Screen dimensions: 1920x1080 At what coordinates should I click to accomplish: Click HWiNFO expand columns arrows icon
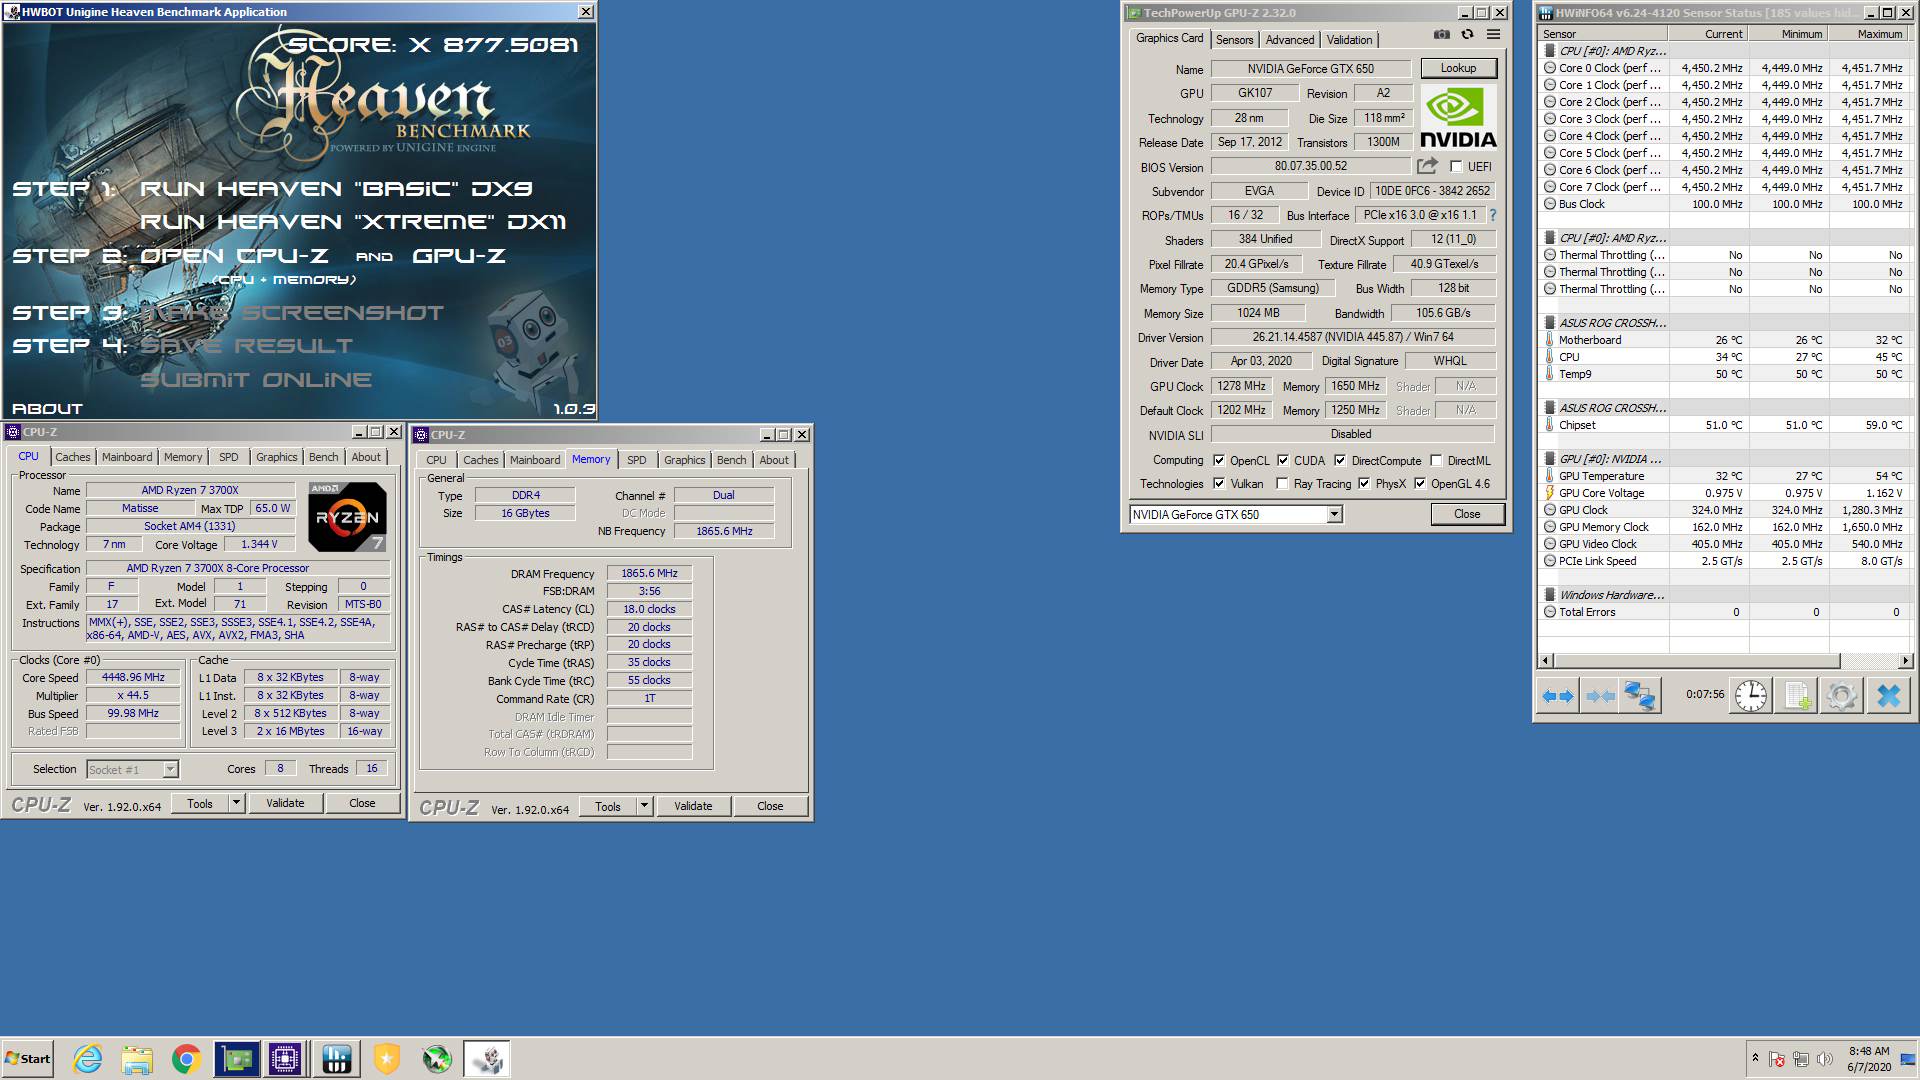coord(1558,696)
